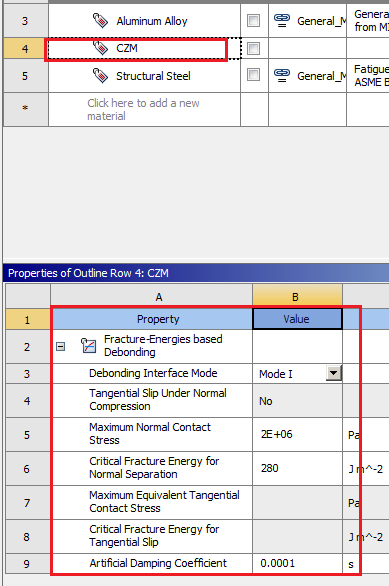This screenshot has height=586, width=389.
Task: Click column A header in properties table
Action: tap(151, 297)
